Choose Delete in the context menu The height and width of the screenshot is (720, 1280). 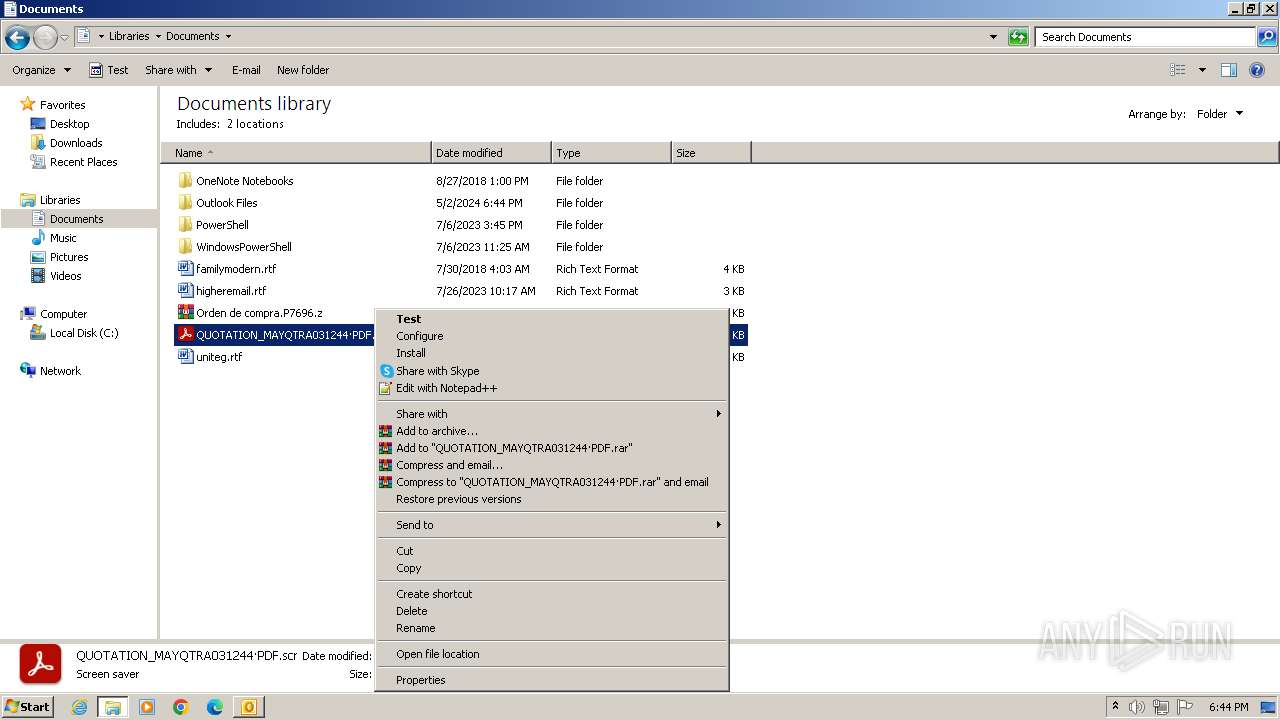coord(551,611)
